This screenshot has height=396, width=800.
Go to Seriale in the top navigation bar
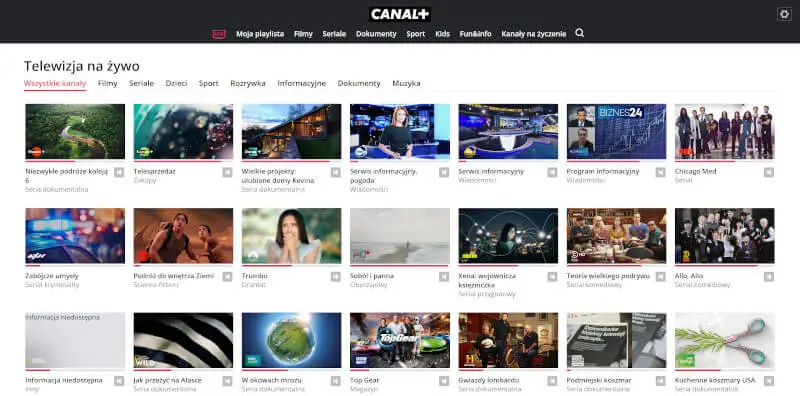click(334, 34)
